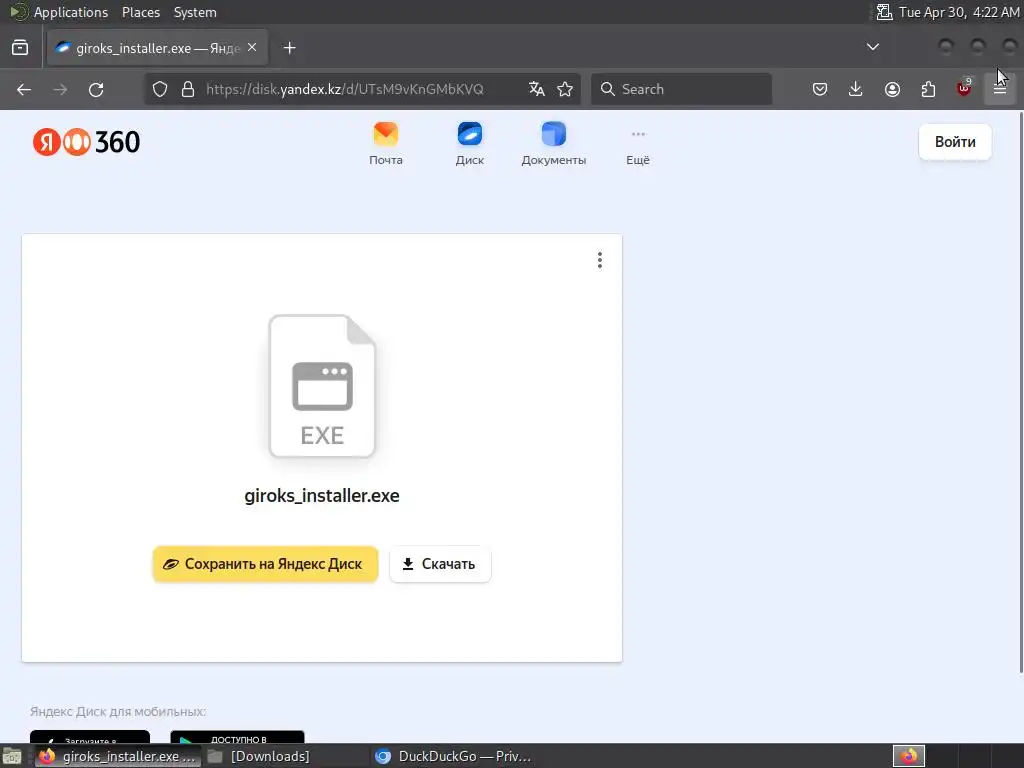Focus the Search box
The image size is (1024, 768).
681,89
